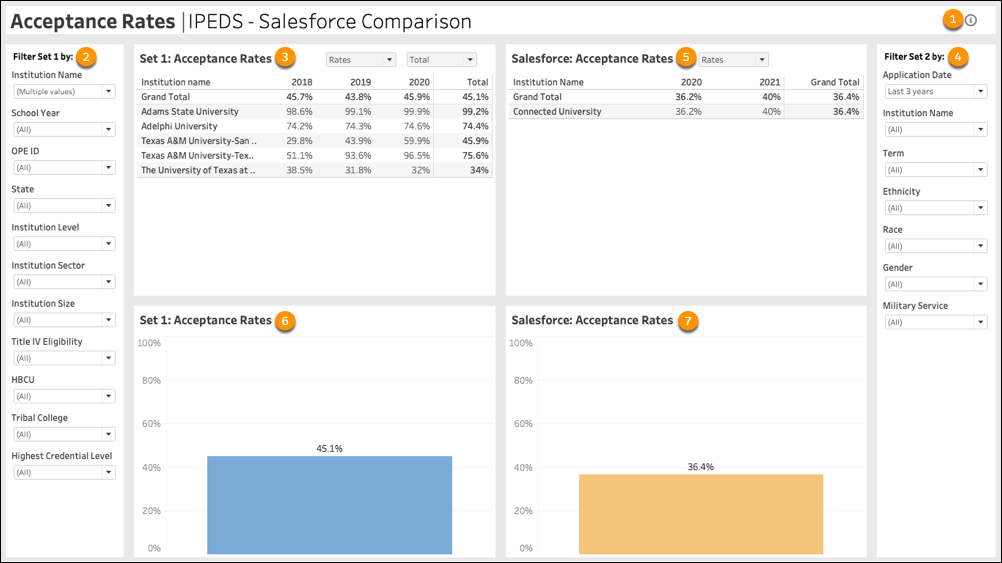The image size is (1002, 563).
Task: Expand the Tribal College dropdown
Action: pyautogui.click(x=64, y=435)
